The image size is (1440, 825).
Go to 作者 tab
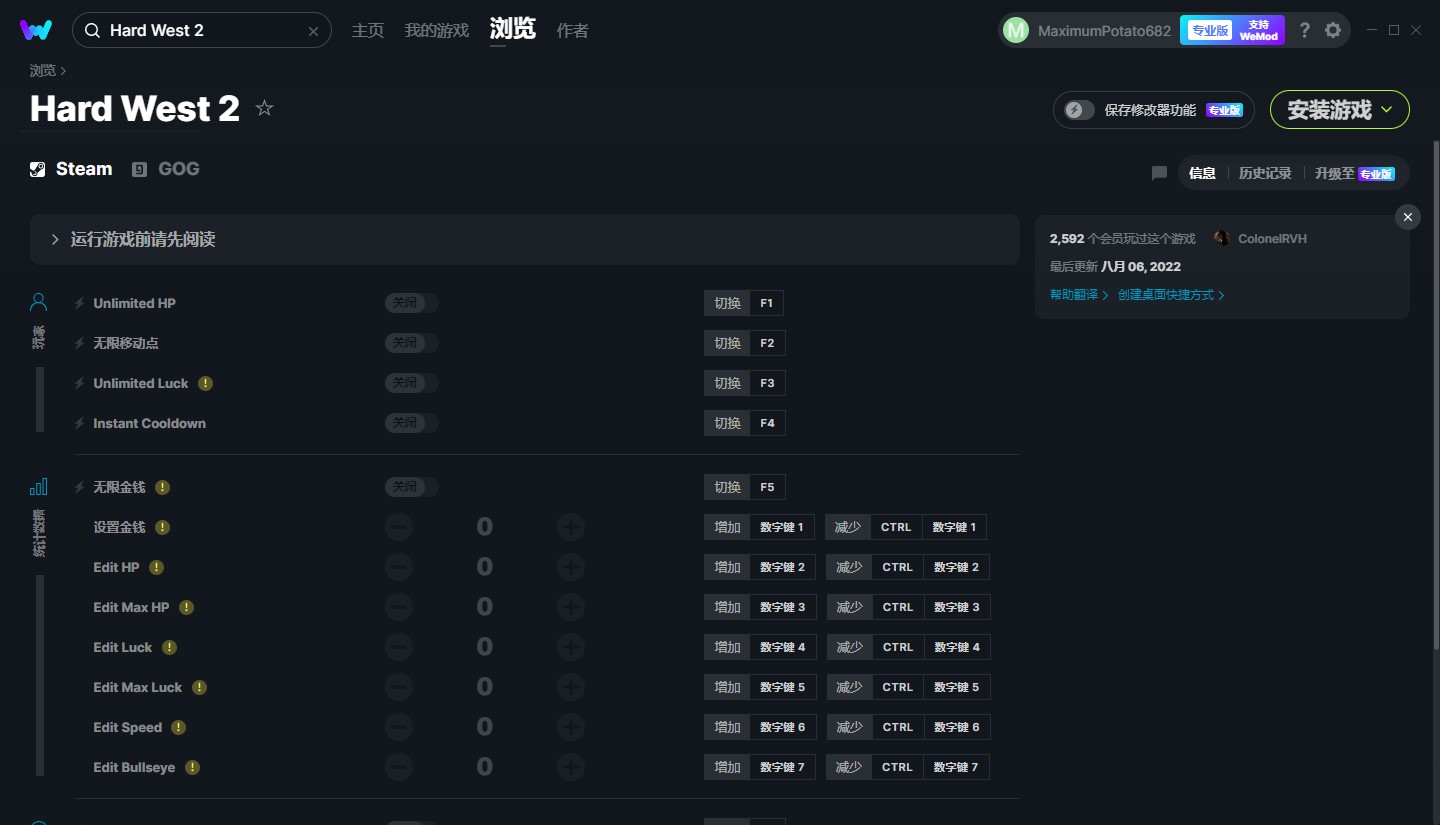tap(573, 31)
